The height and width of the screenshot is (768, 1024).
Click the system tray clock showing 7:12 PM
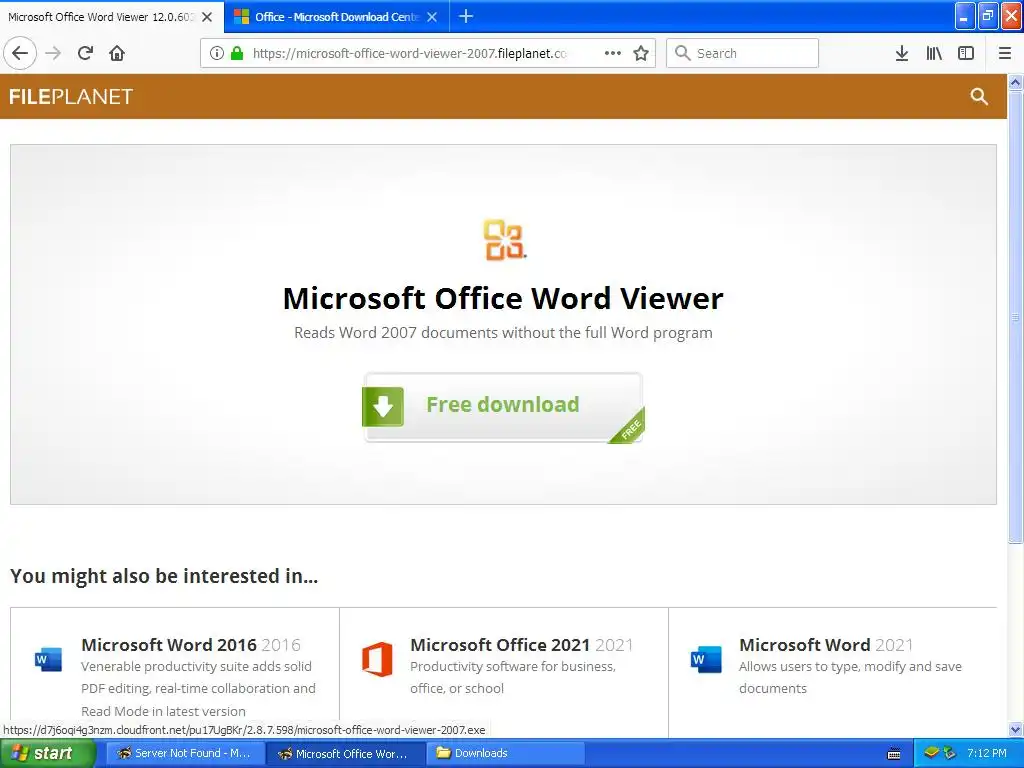[x=987, y=753]
